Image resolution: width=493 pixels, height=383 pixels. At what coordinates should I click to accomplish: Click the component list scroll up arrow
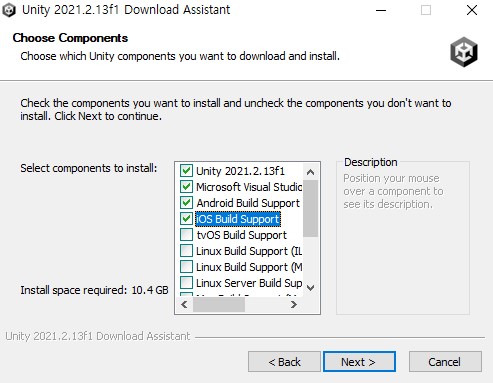pyautogui.click(x=310, y=172)
